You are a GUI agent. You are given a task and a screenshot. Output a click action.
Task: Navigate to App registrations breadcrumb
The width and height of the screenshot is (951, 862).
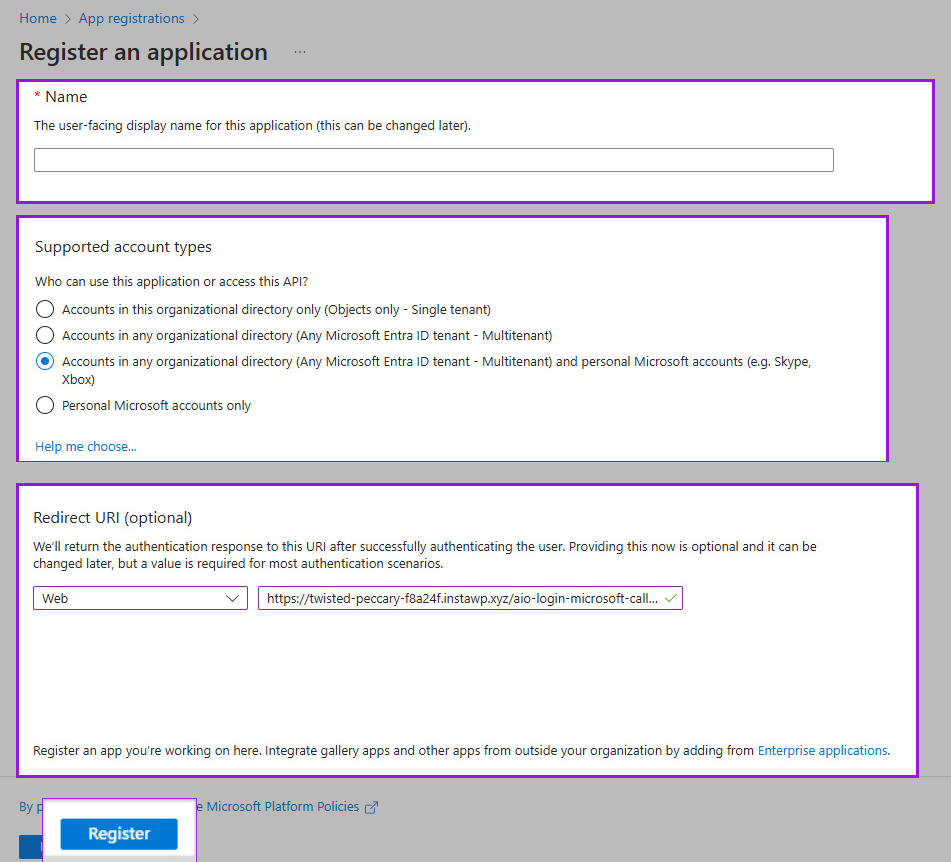tap(131, 18)
